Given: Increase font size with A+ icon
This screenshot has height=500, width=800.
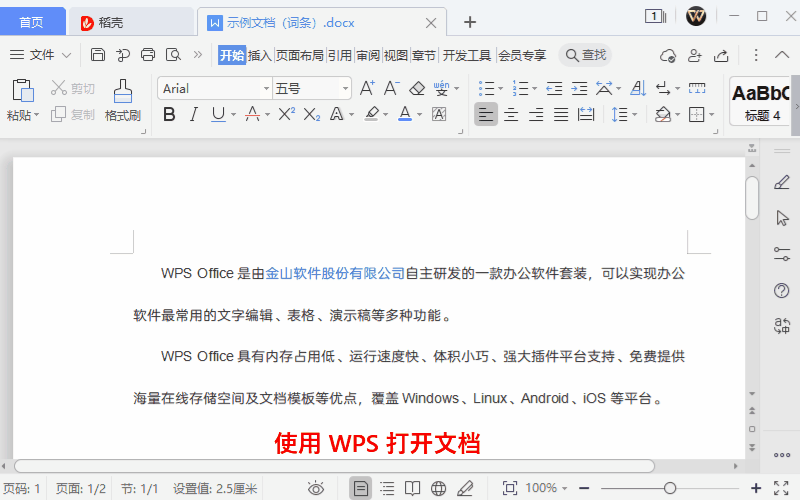Looking at the screenshot, I should click(367, 88).
